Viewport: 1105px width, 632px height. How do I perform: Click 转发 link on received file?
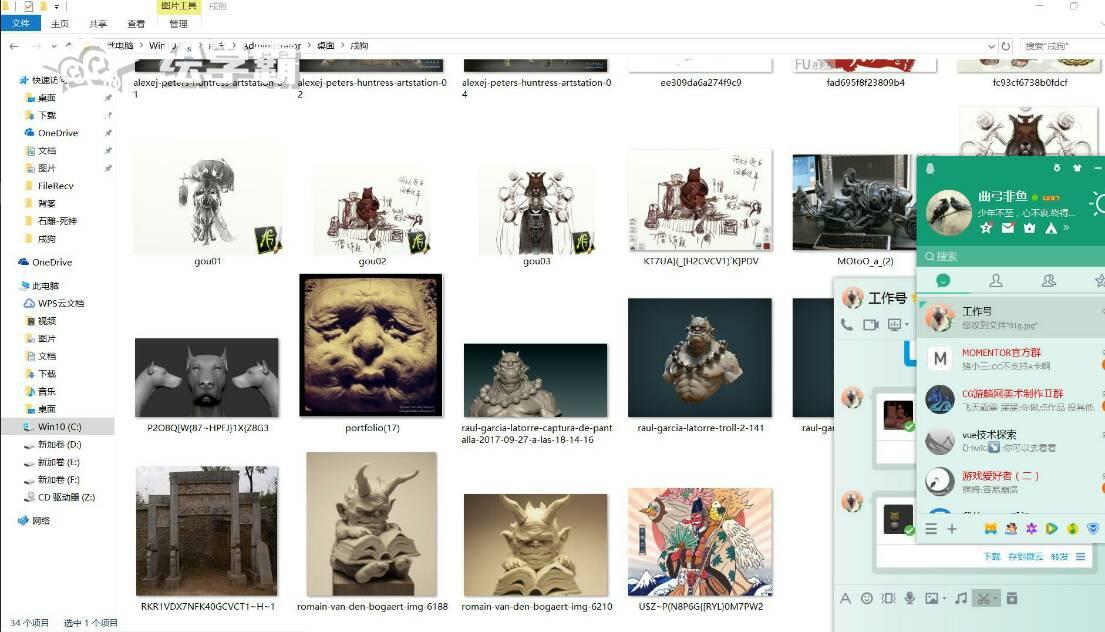pos(1059,557)
